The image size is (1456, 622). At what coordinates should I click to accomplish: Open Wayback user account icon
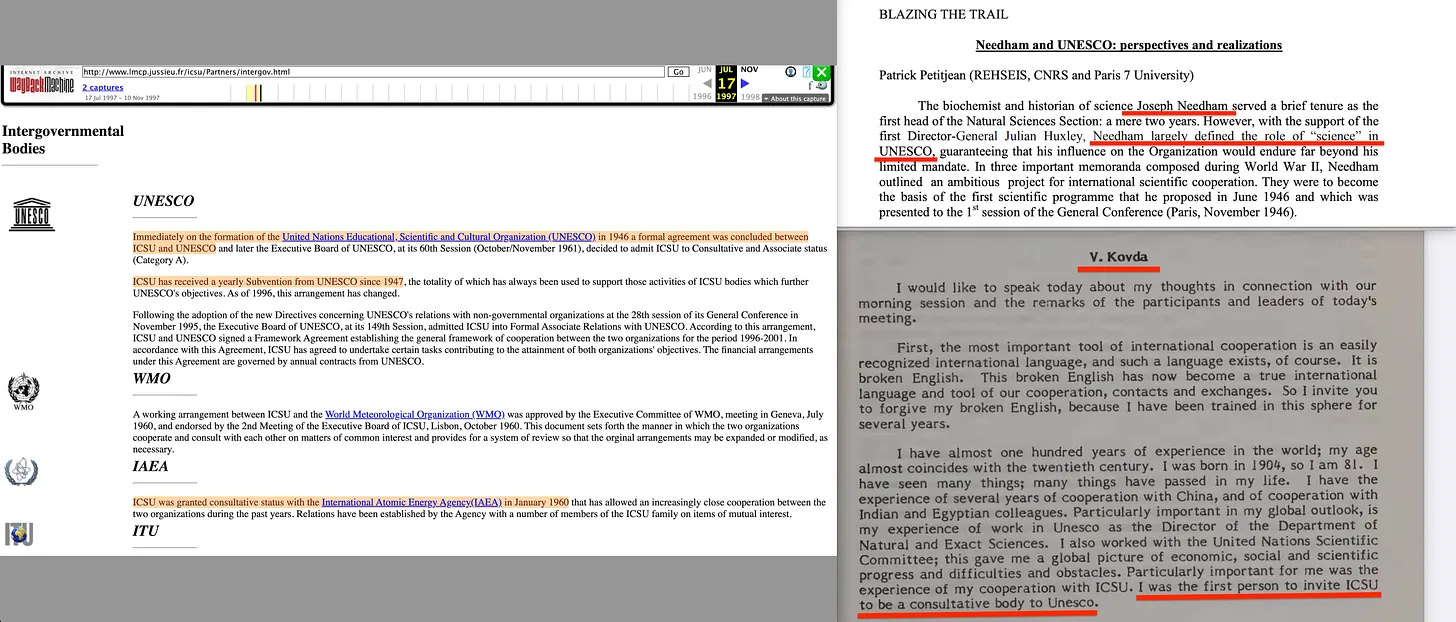tap(791, 72)
